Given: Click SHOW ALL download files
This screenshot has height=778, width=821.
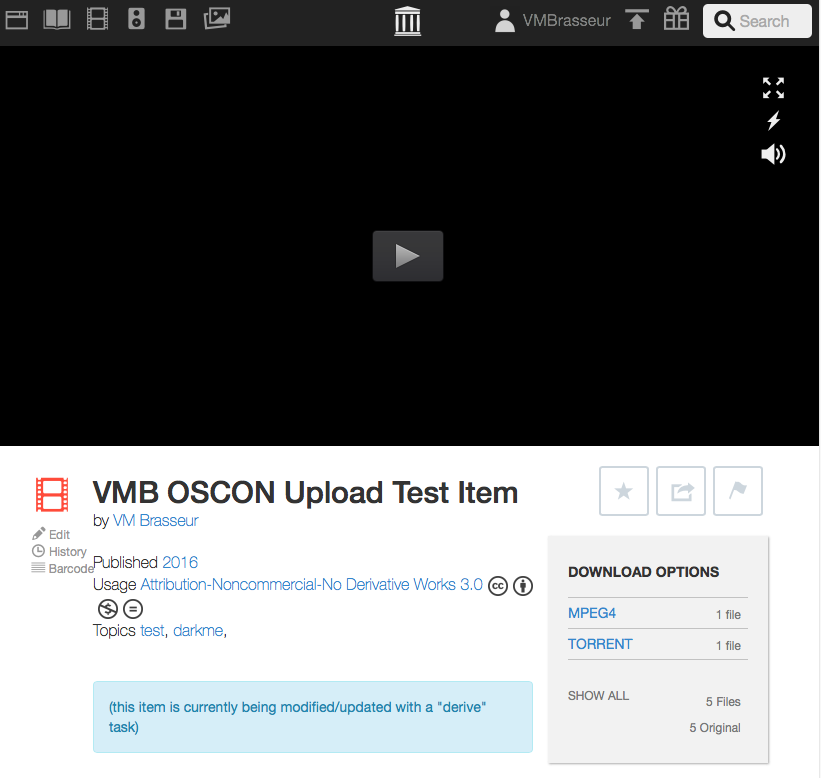Looking at the screenshot, I should [x=598, y=696].
